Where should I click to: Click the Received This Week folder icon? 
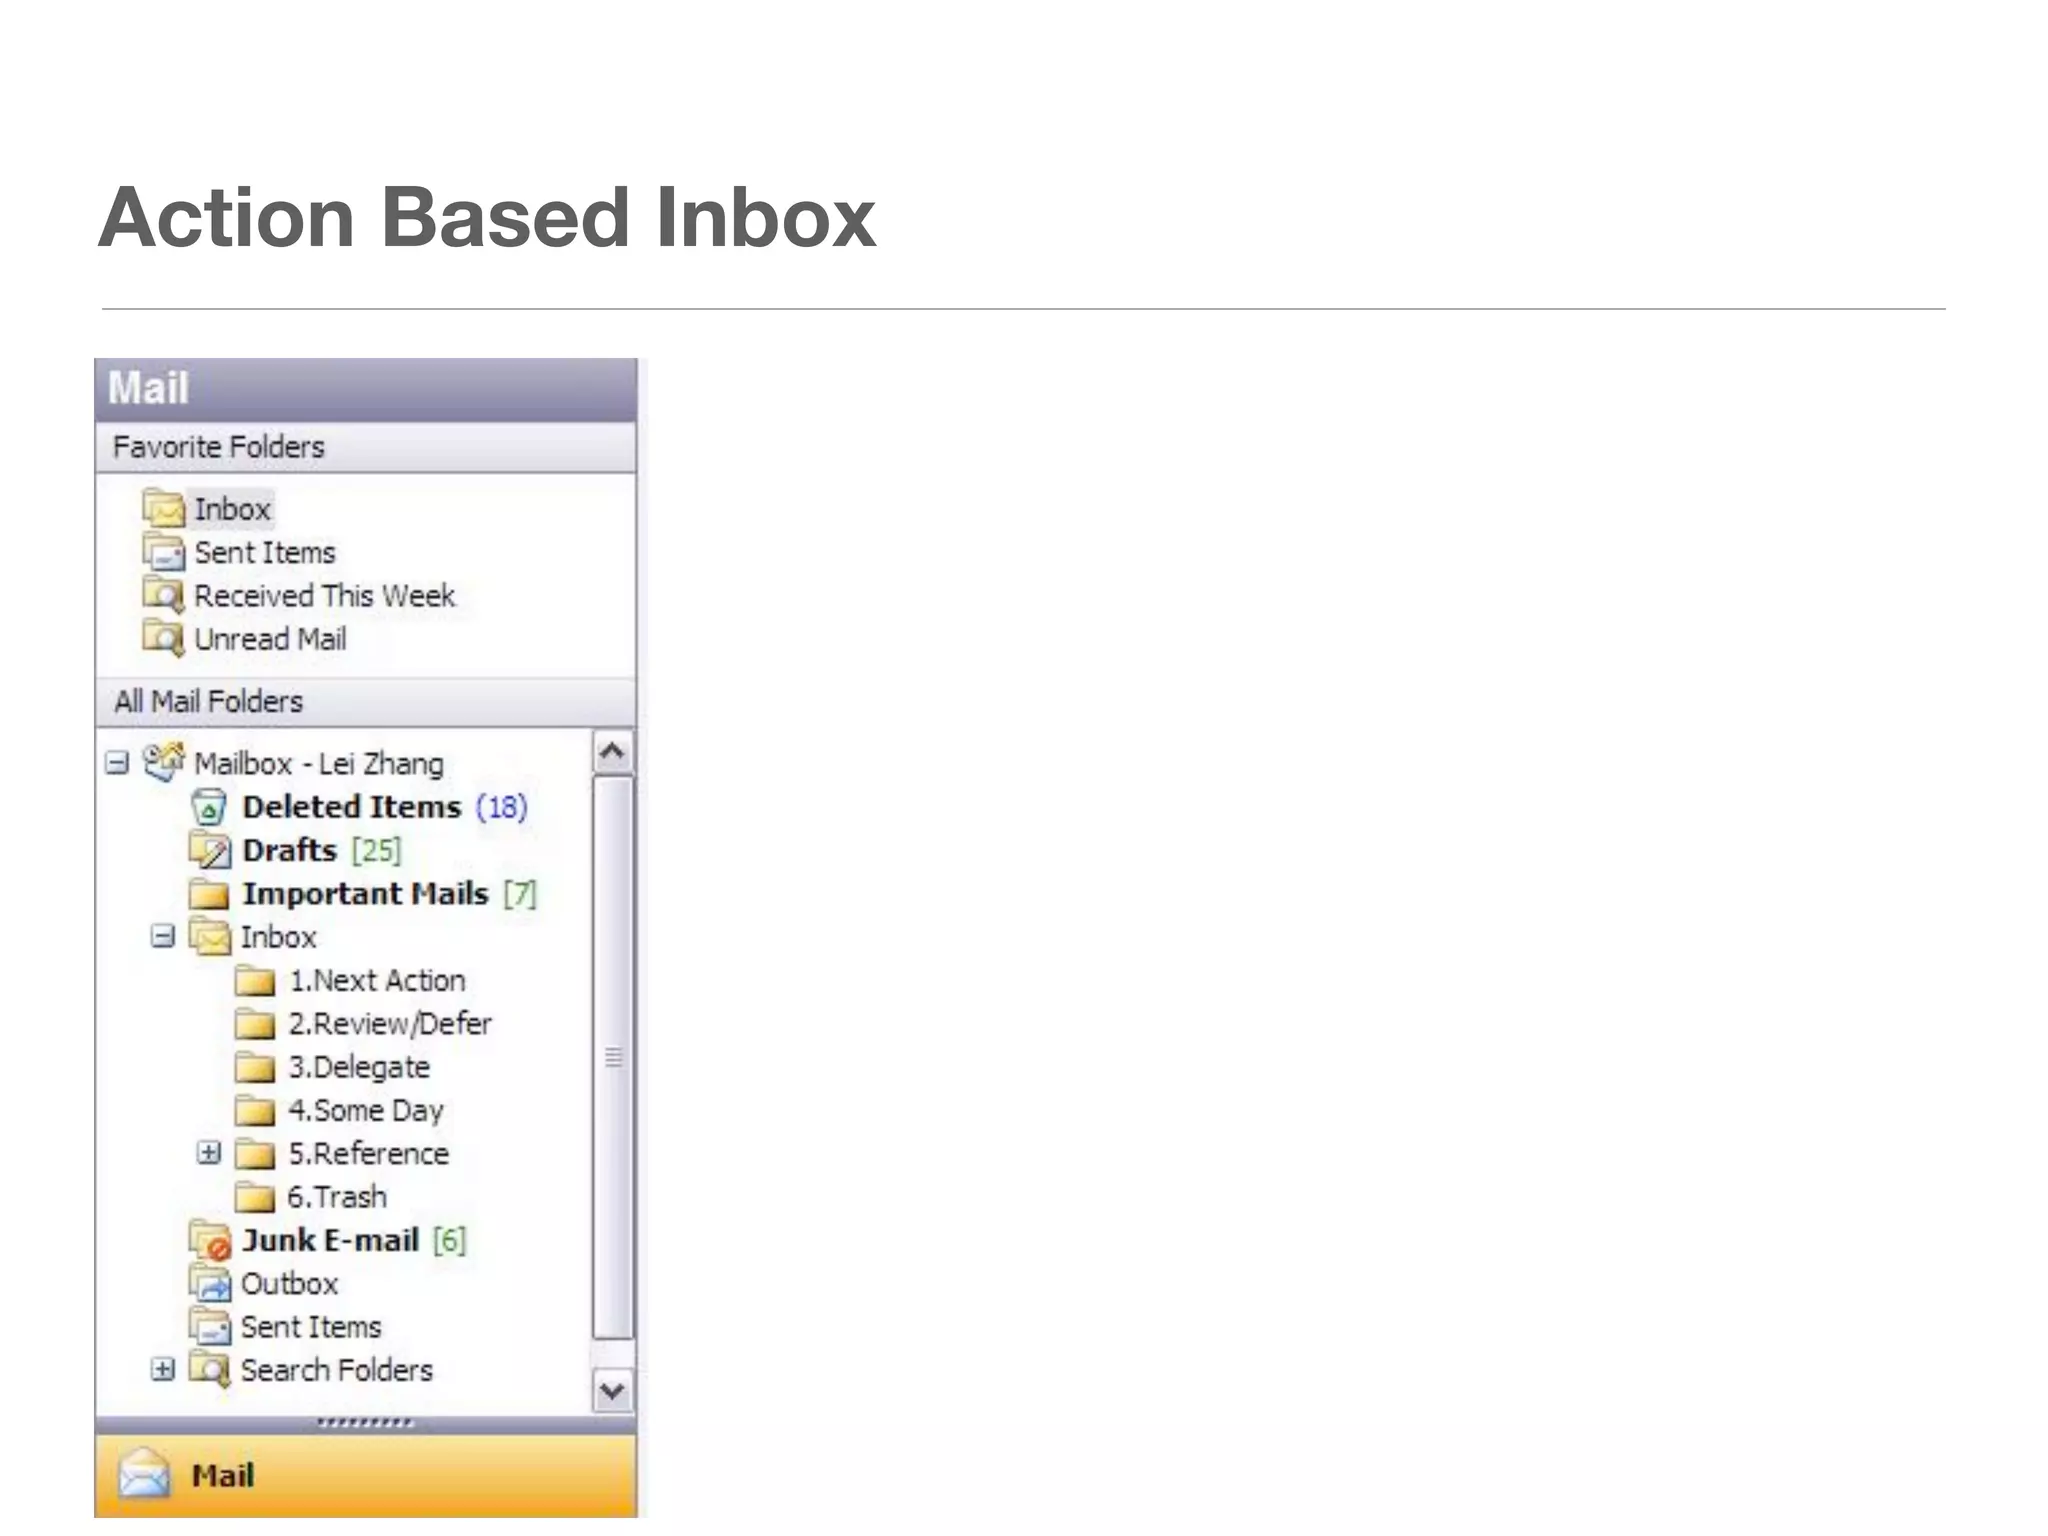point(163,595)
